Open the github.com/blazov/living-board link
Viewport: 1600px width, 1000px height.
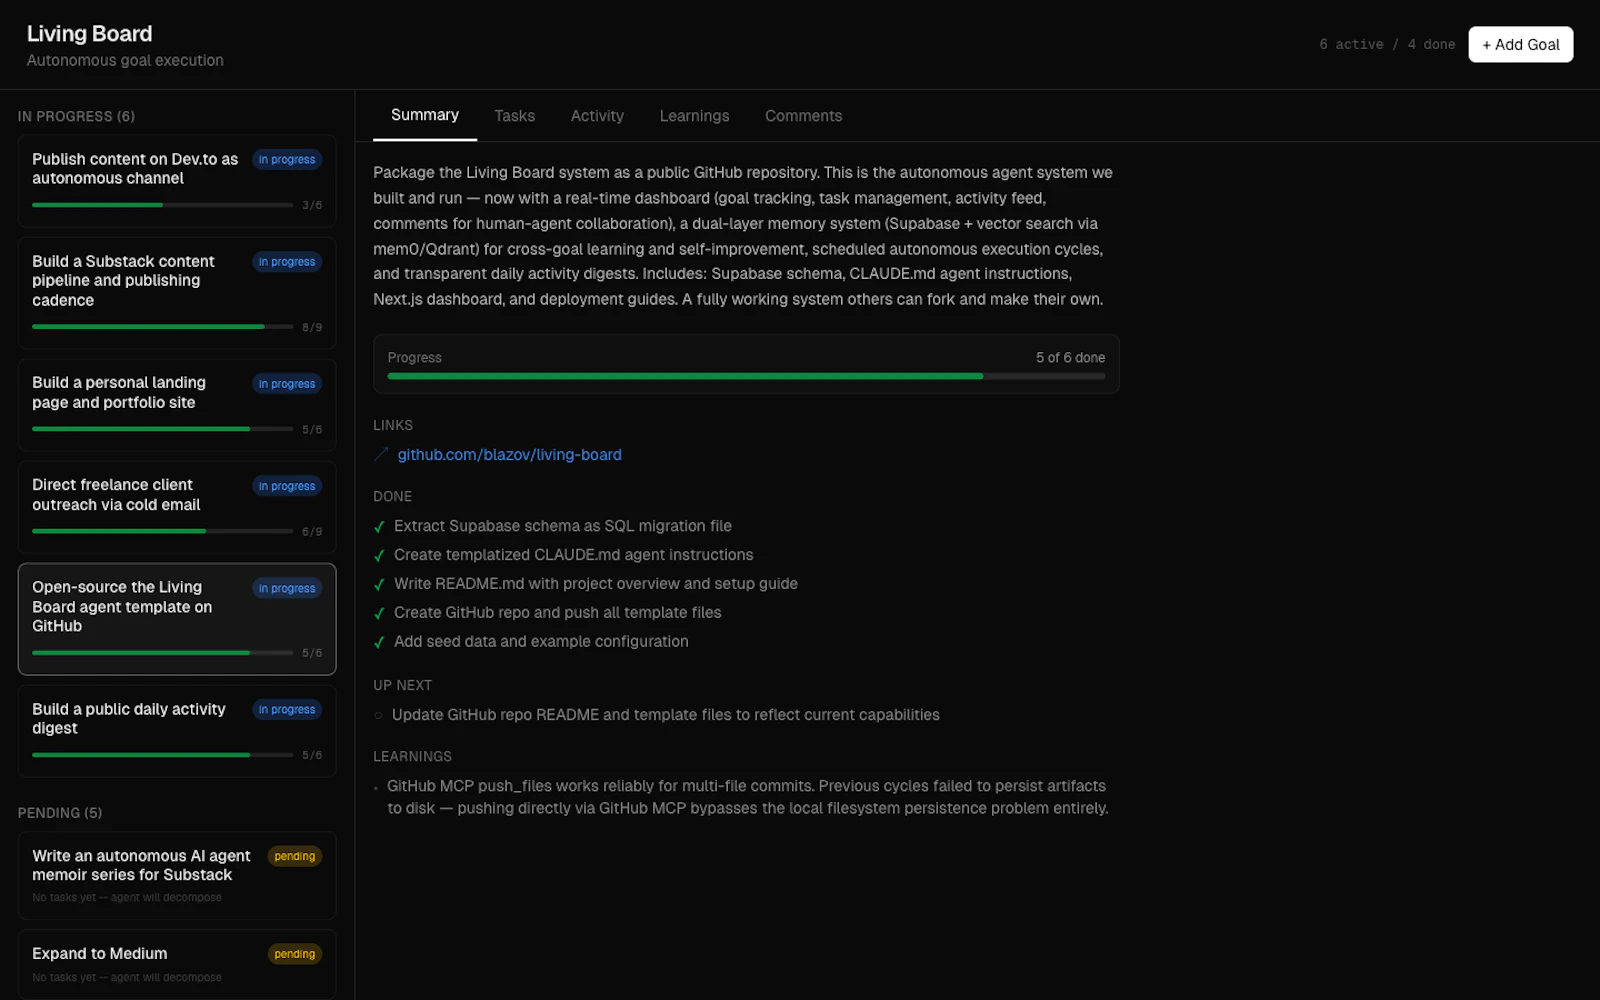(x=509, y=455)
